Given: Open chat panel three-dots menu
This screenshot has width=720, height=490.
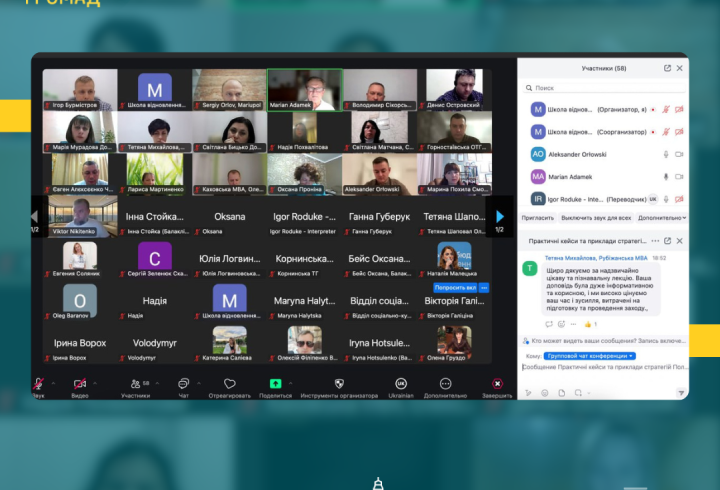Looking at the screenshot, I should pyautogui.click(x=655, y=241).
